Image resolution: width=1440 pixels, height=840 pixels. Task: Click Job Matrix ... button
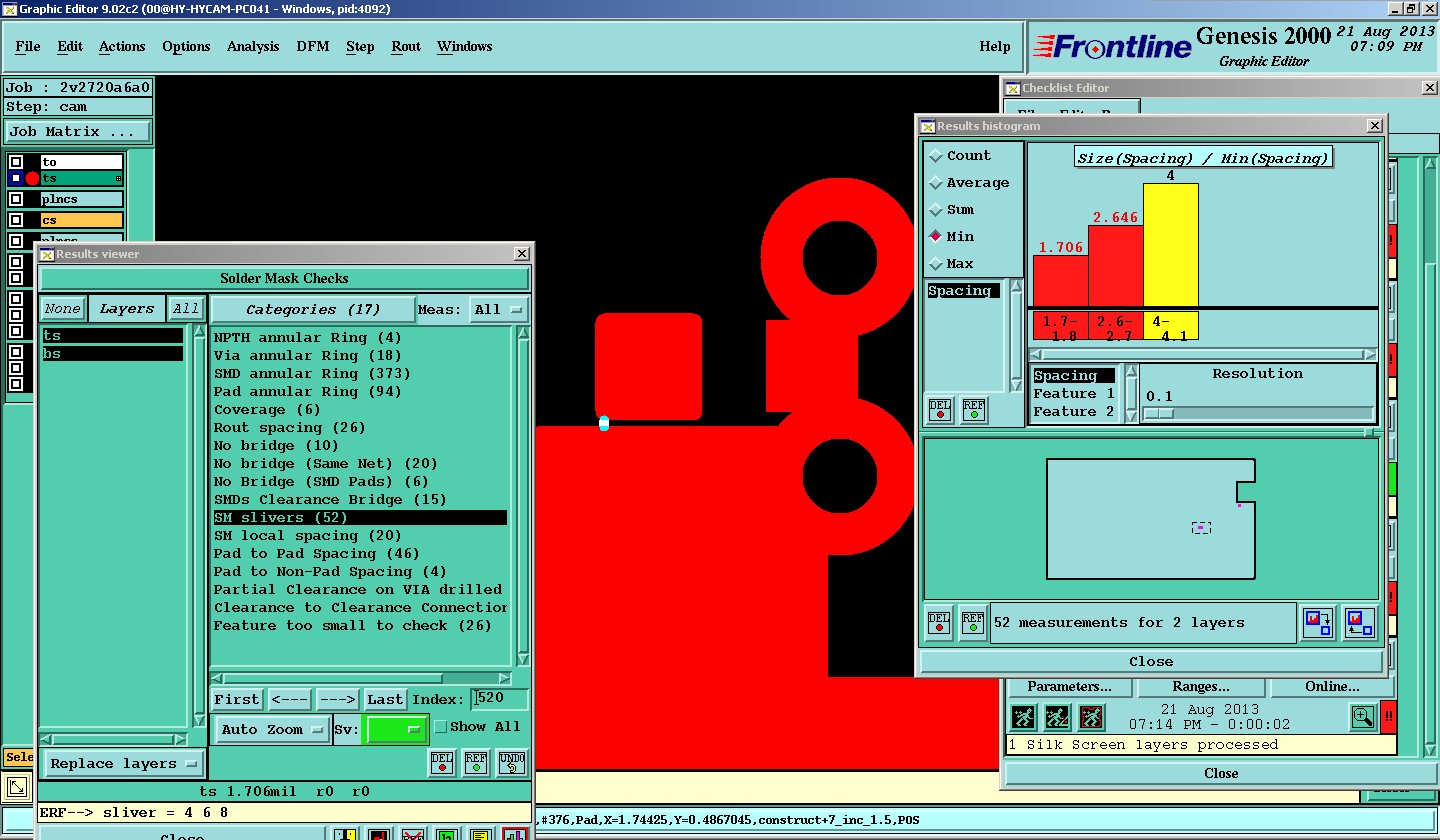(x=78, y=132)
